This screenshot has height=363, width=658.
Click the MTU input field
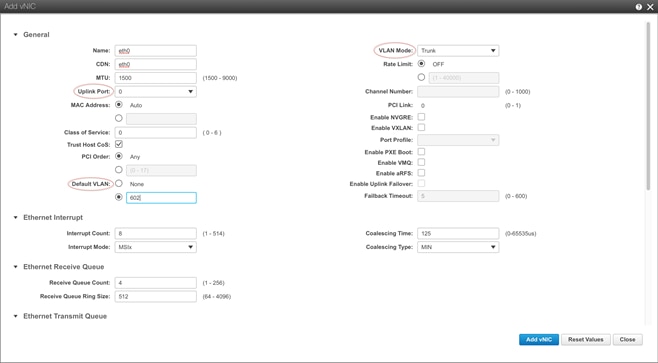click(155, 78)
